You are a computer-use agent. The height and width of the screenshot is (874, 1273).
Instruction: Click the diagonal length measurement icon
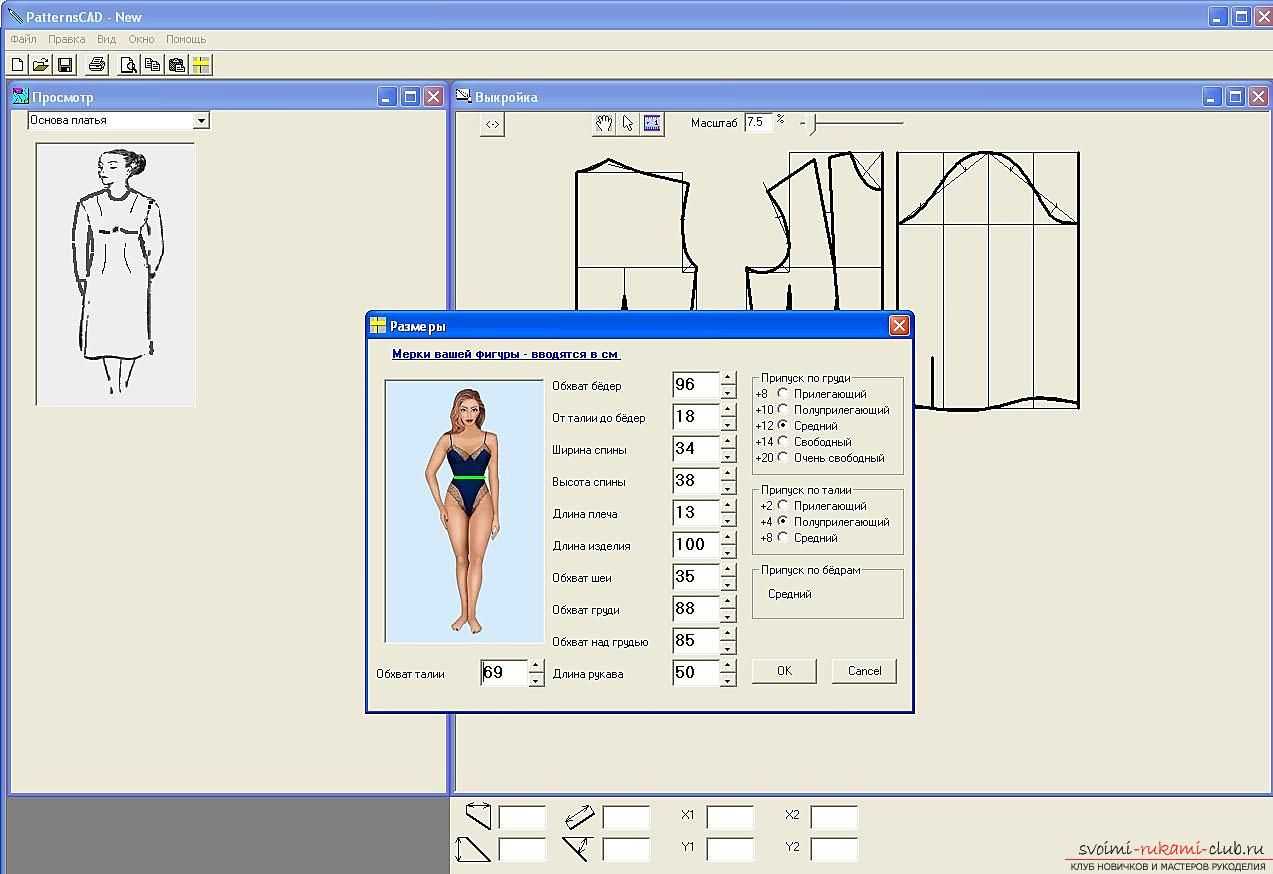click(x=579, y=817)
